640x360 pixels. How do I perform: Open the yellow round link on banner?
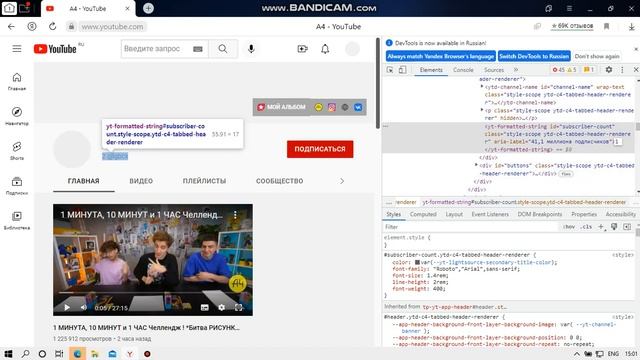tap(318, 107)
